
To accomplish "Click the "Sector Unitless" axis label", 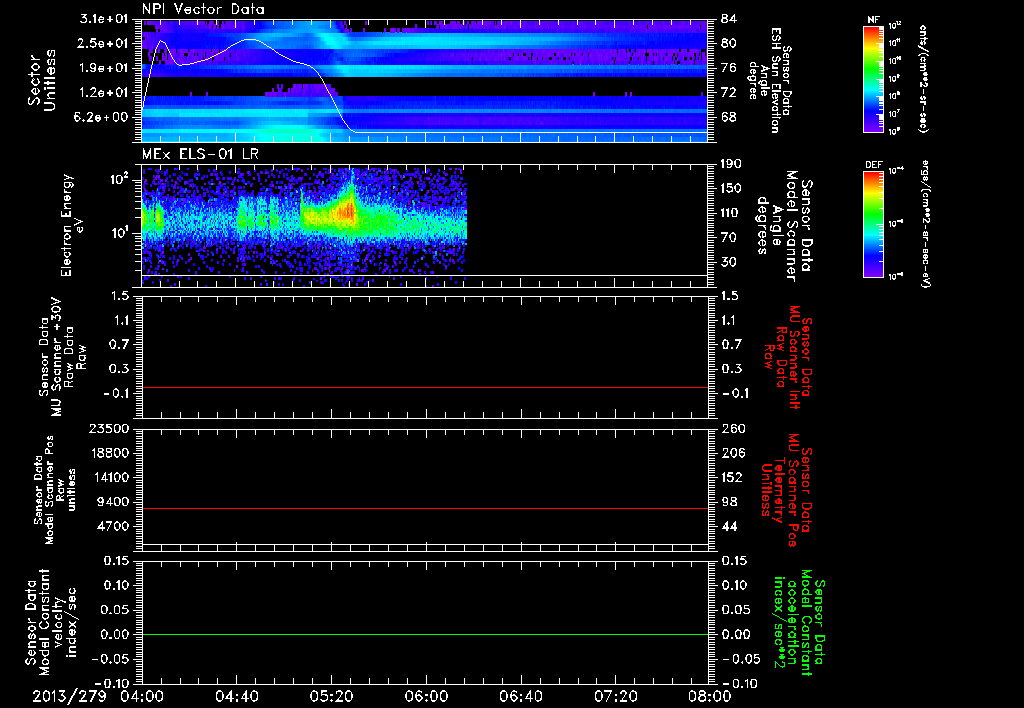I will (x=42, y=80).
